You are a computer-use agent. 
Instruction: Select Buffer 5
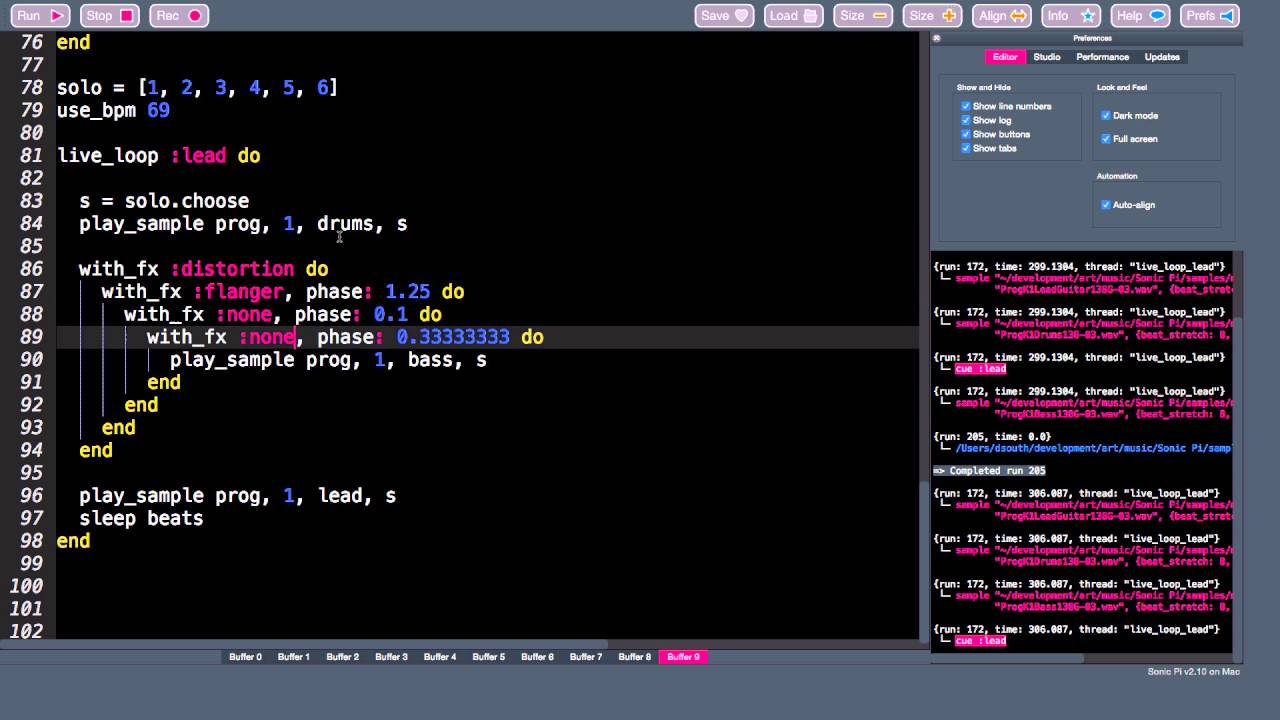click(x=488, y=657)
